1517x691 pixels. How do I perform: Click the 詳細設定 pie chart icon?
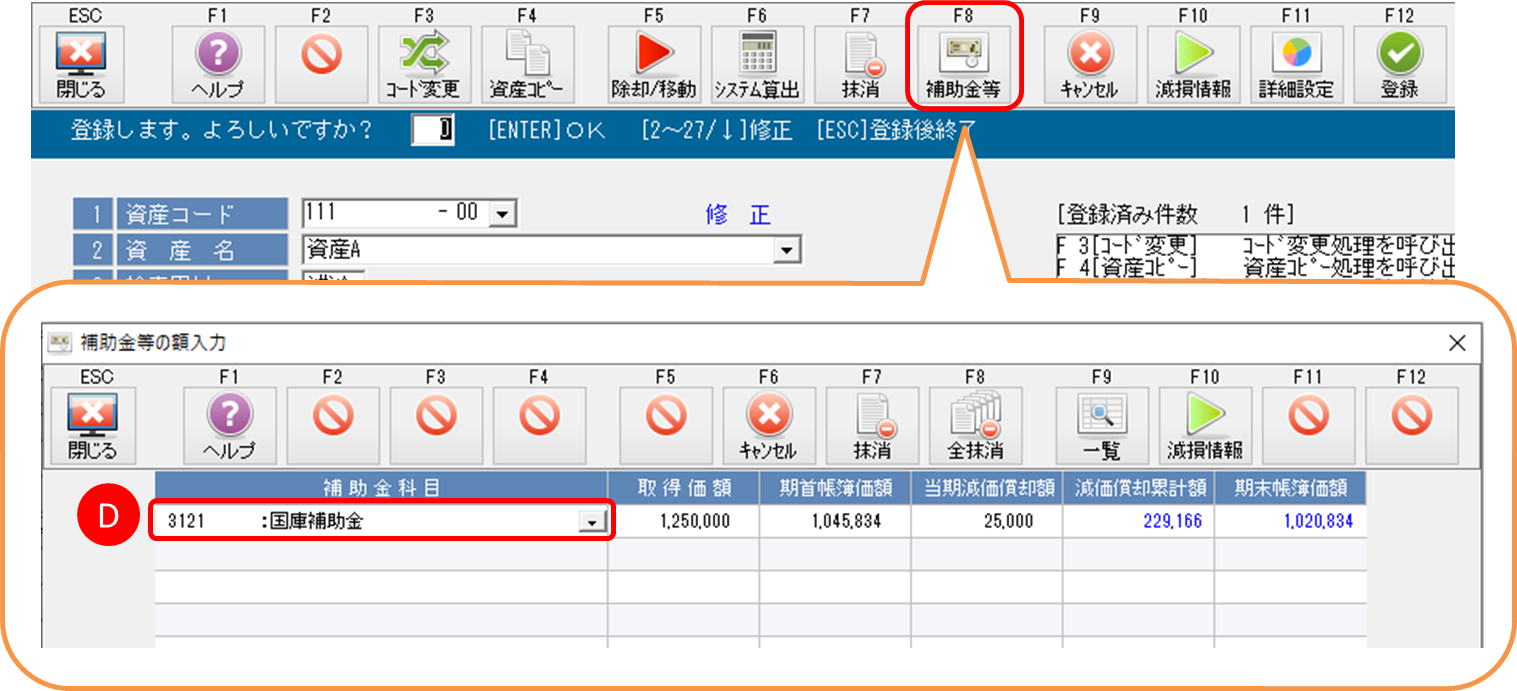(1296, 64)
